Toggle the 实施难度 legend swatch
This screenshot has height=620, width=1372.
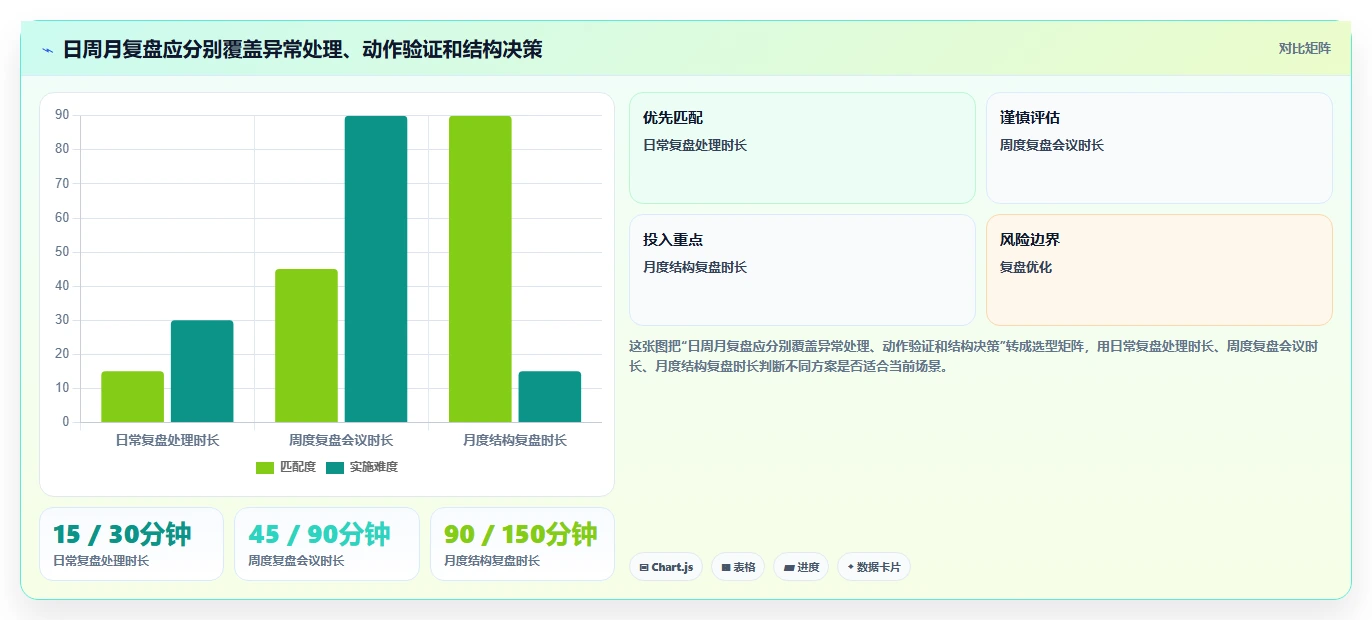point(335,467)
